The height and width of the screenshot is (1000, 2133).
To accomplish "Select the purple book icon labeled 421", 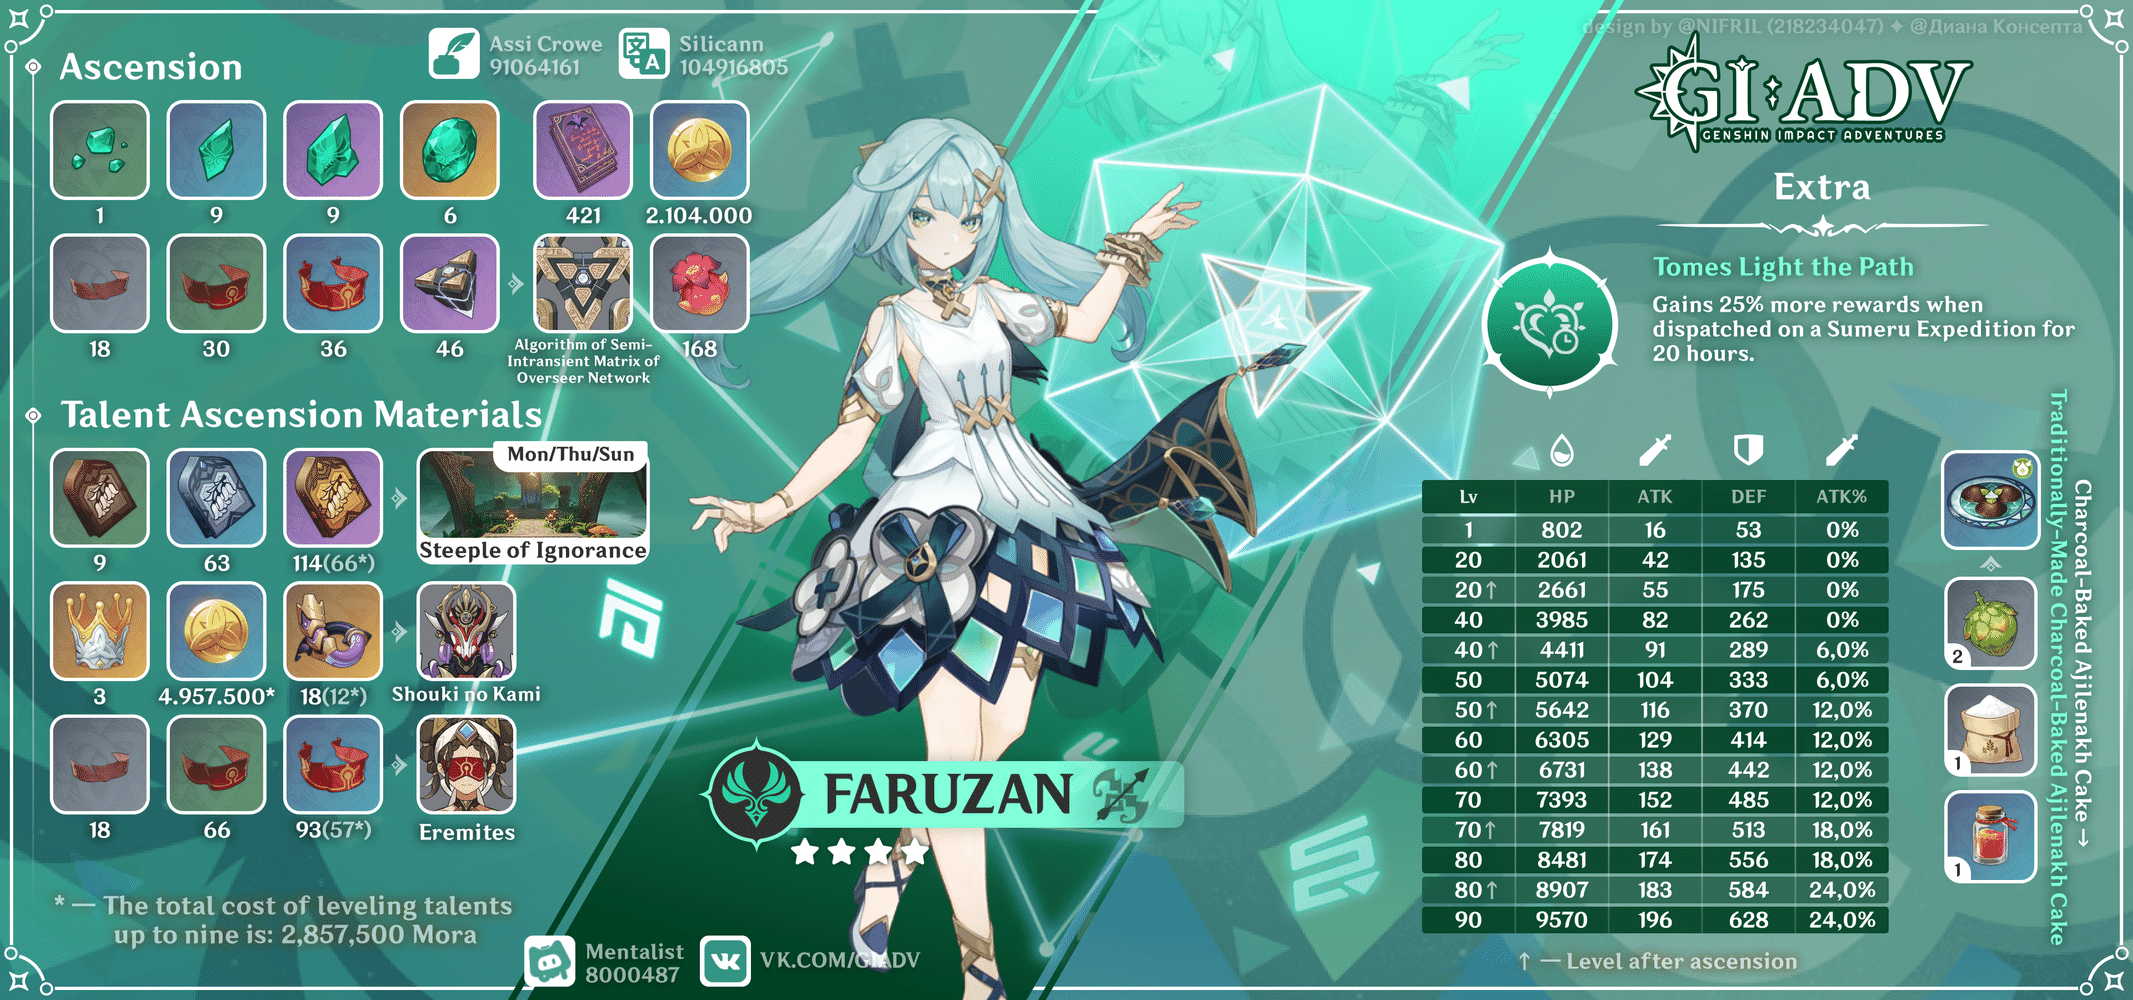I will tap(583, 151).
